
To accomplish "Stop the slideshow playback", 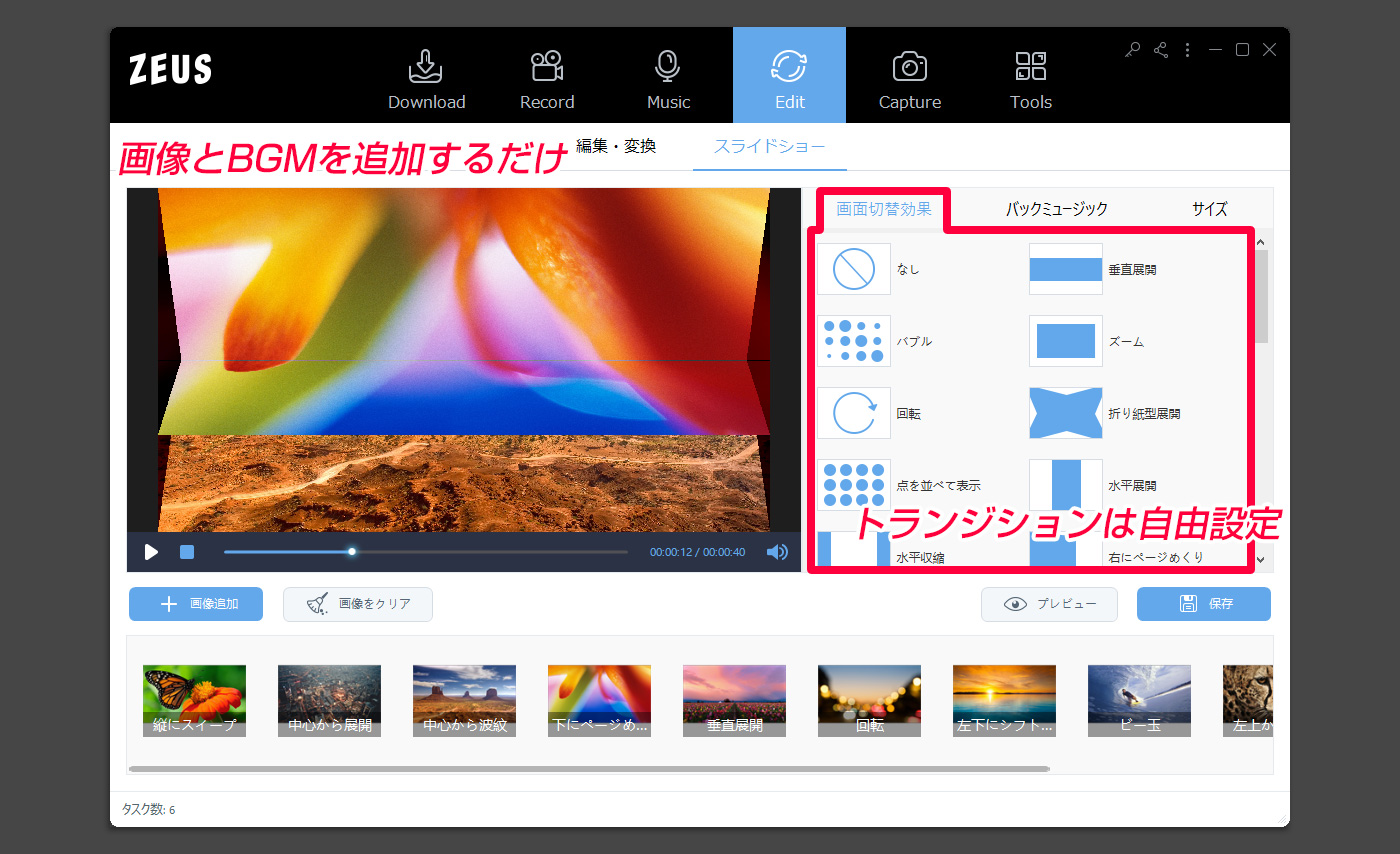I will 187,552.
